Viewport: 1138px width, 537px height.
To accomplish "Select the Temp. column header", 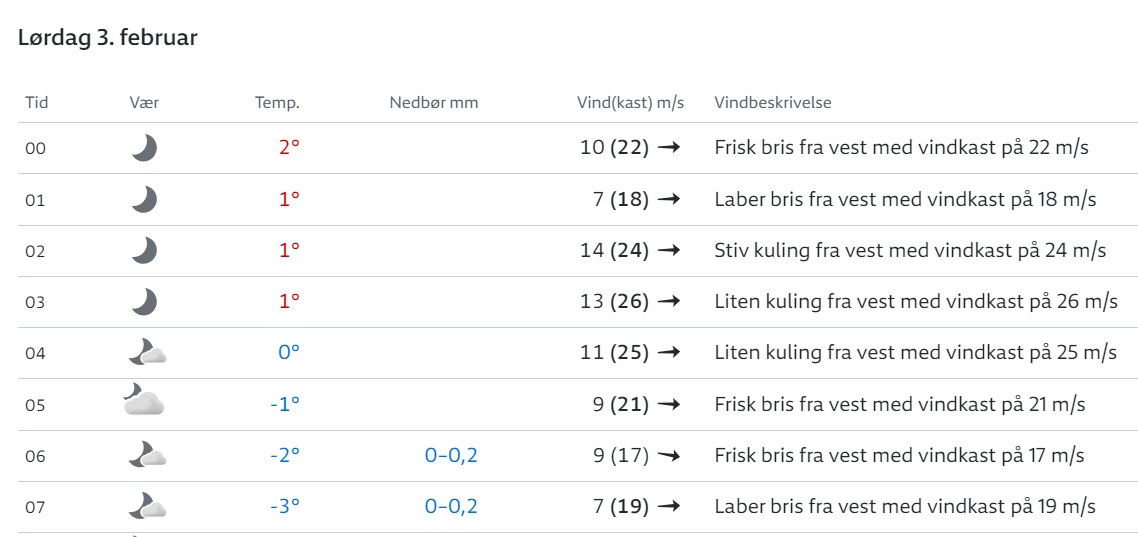I will pos(277,102).
